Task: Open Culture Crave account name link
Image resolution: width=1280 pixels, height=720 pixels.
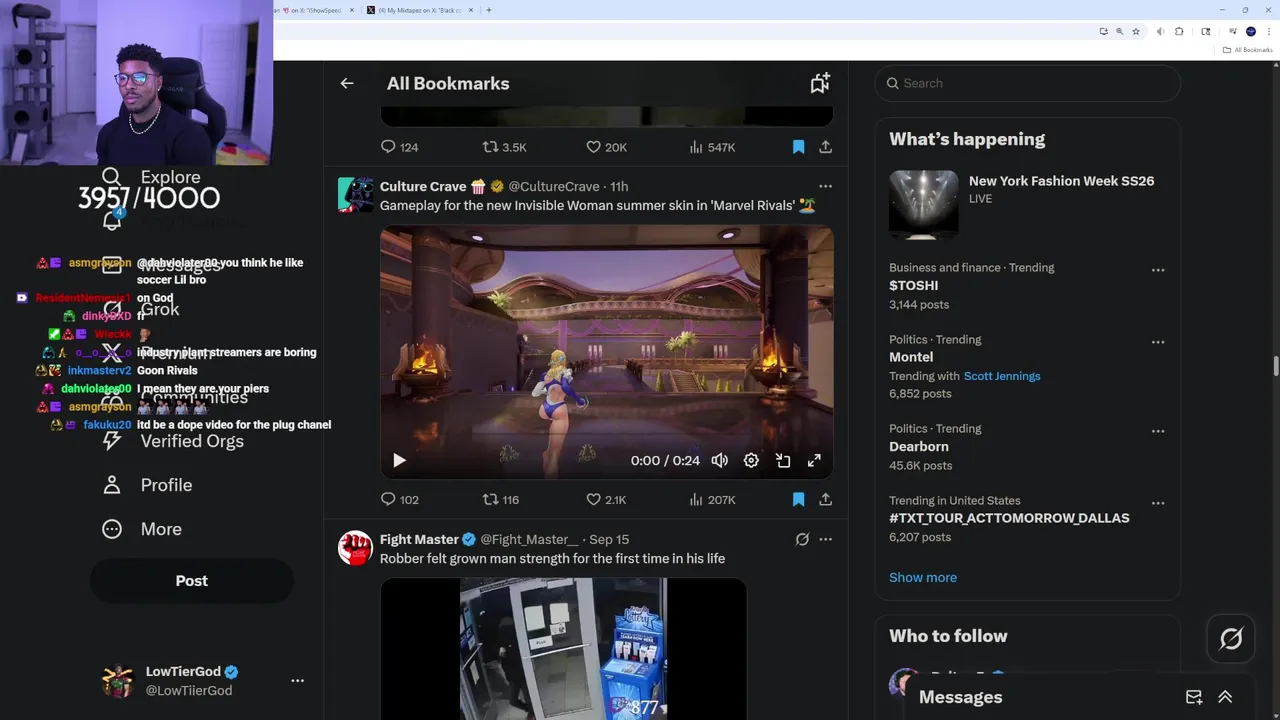Action: coord(423,186)
